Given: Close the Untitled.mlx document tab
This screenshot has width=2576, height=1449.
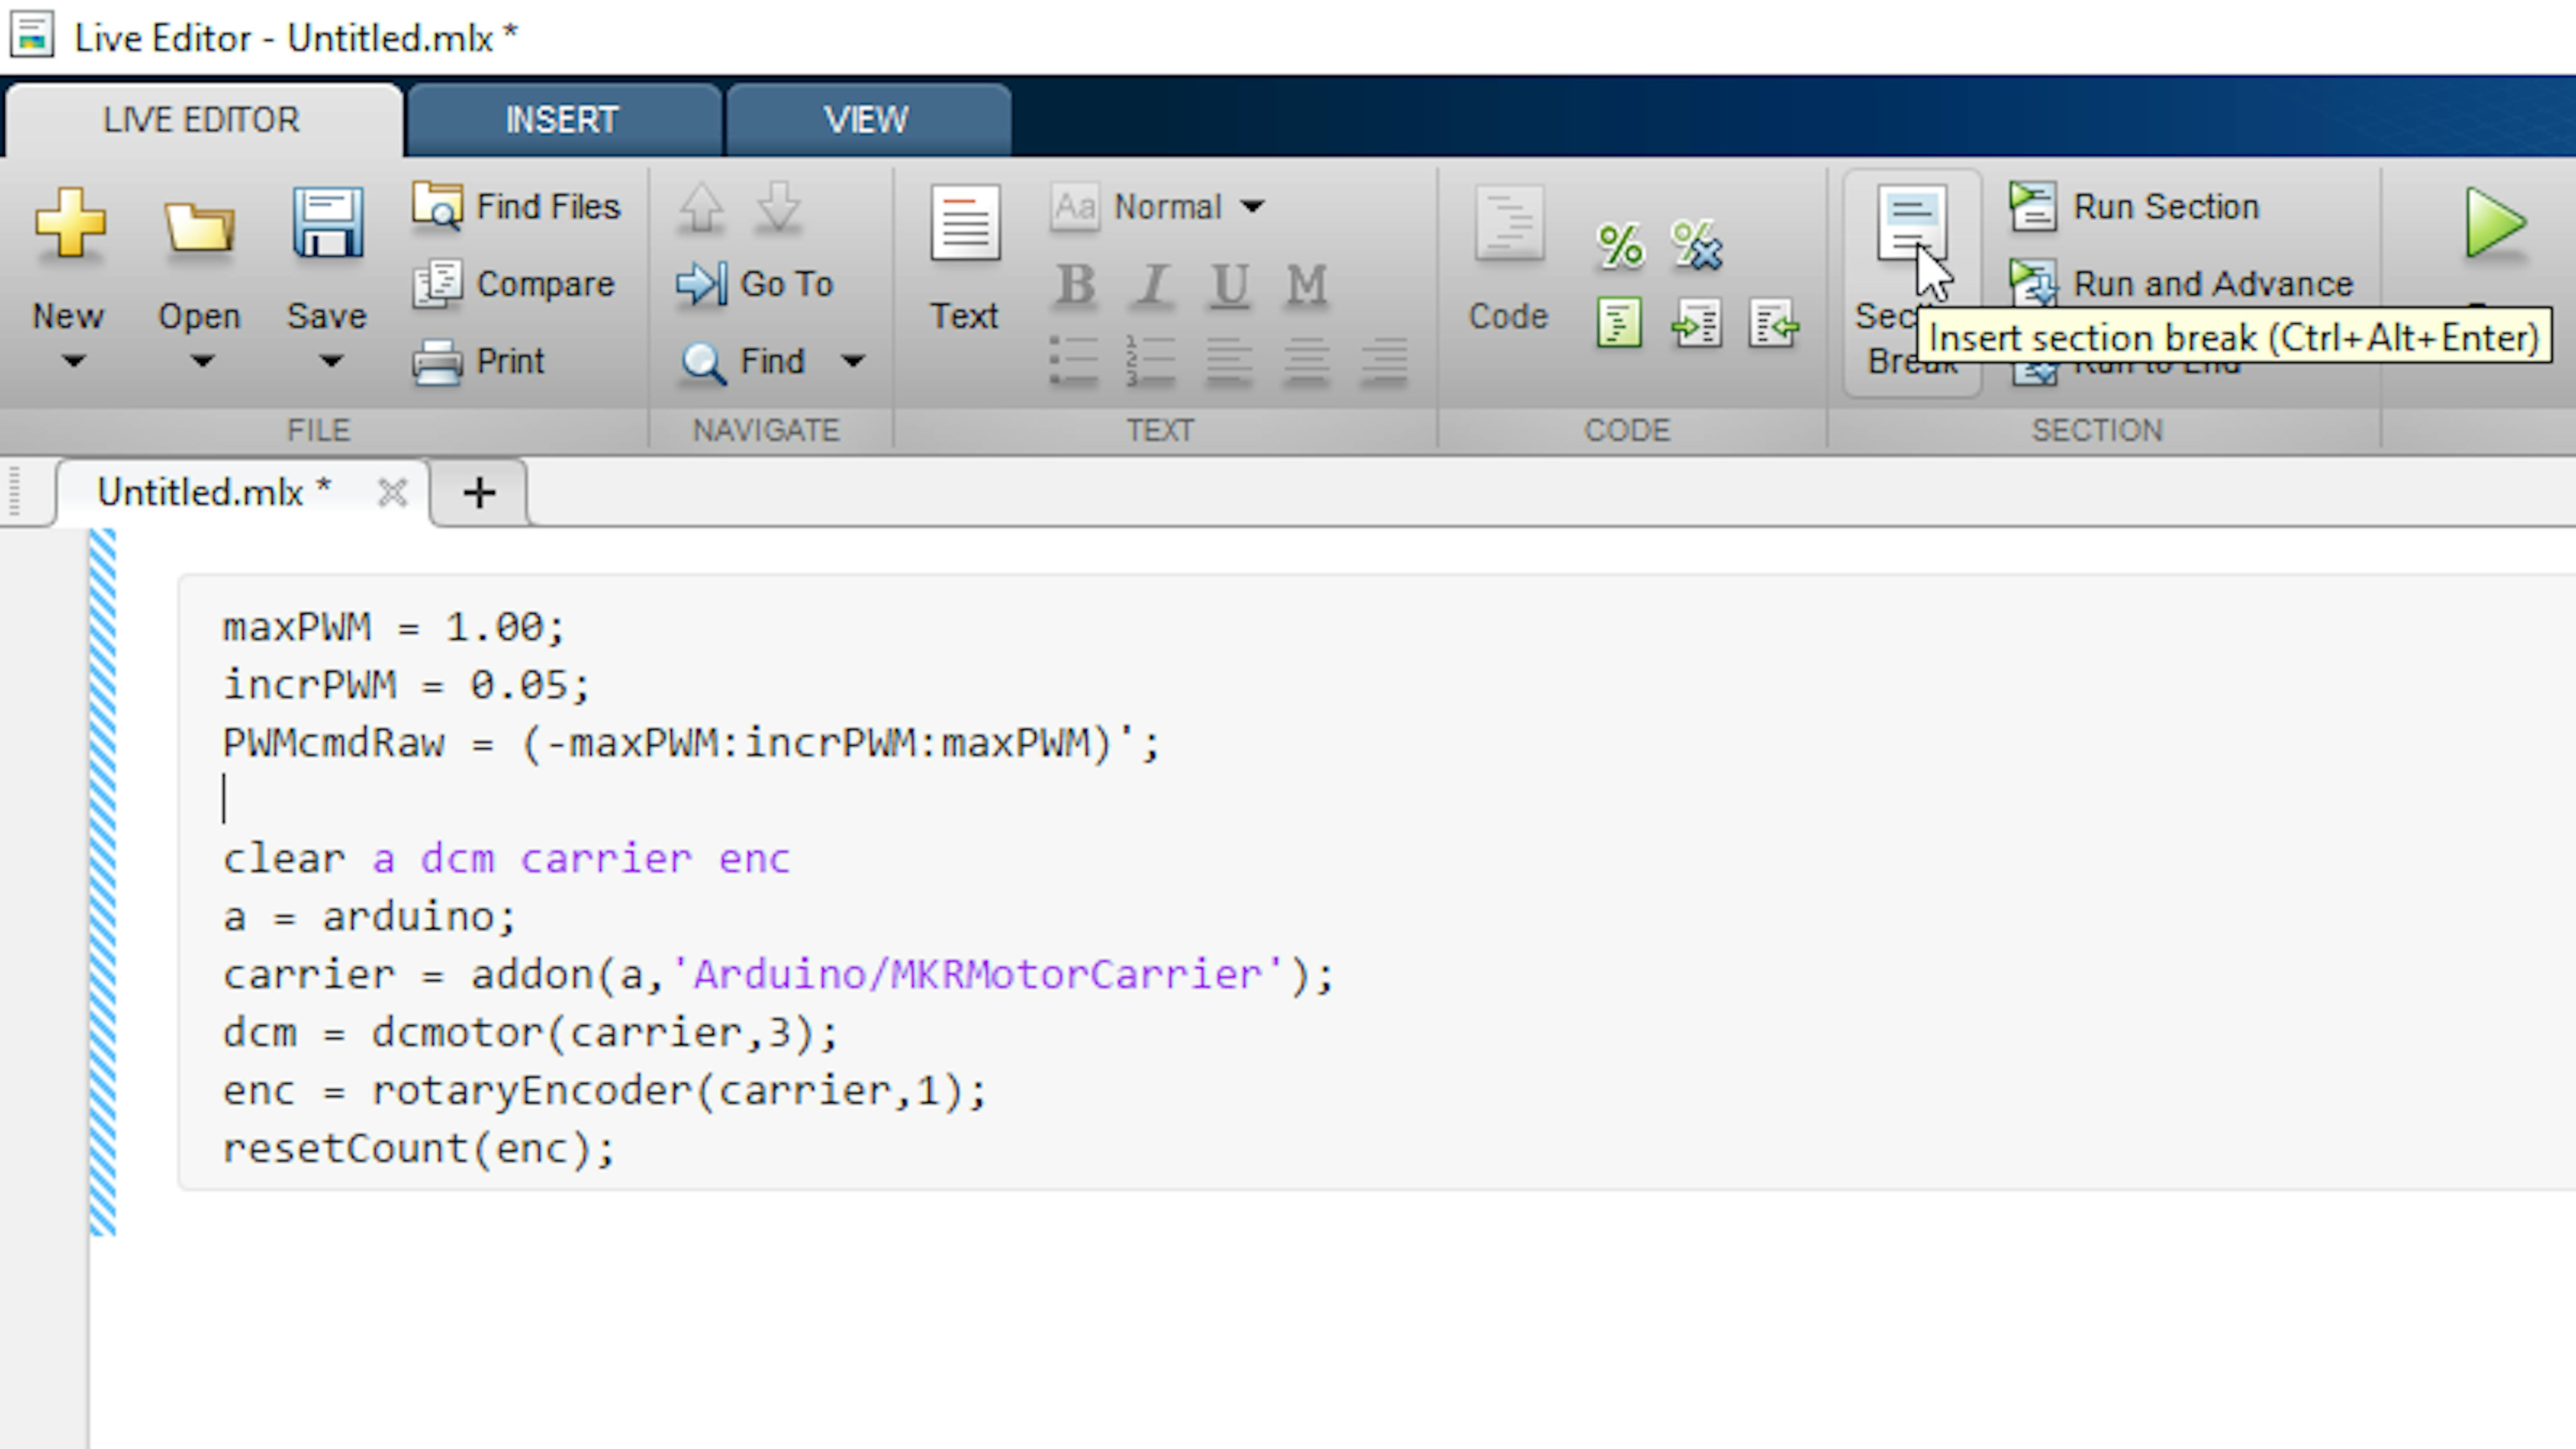Looking at the screenshot, I should (392, 493).
